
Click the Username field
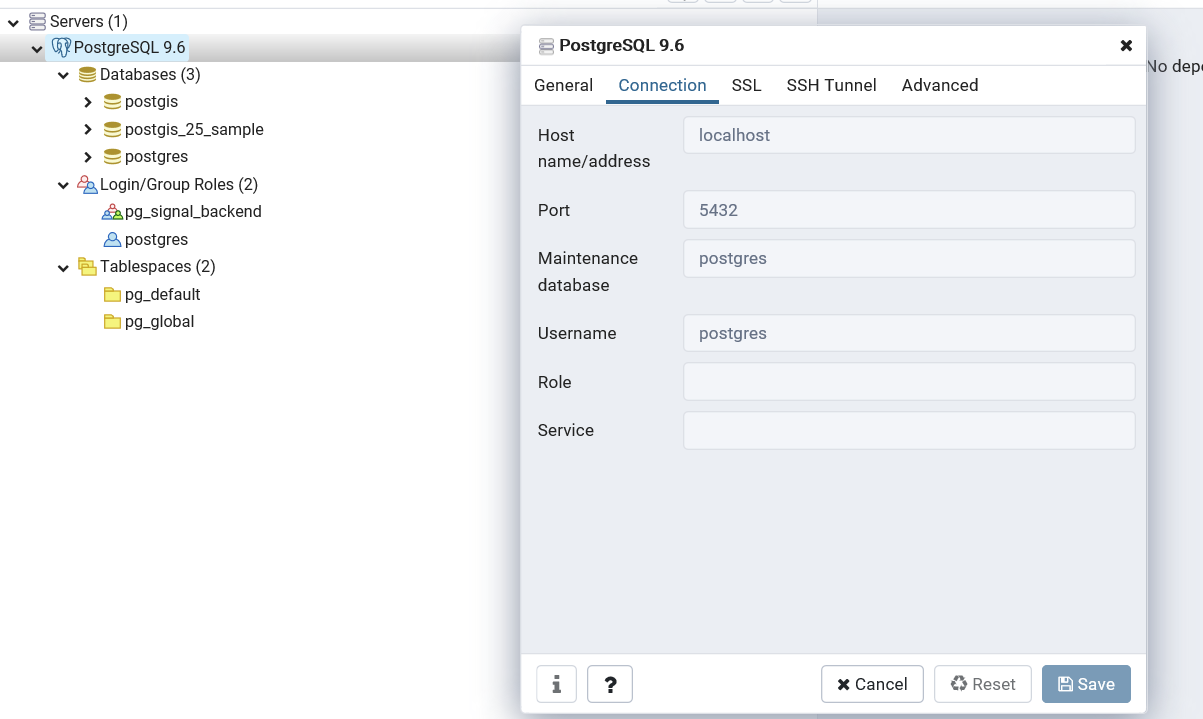pos(909,333)
